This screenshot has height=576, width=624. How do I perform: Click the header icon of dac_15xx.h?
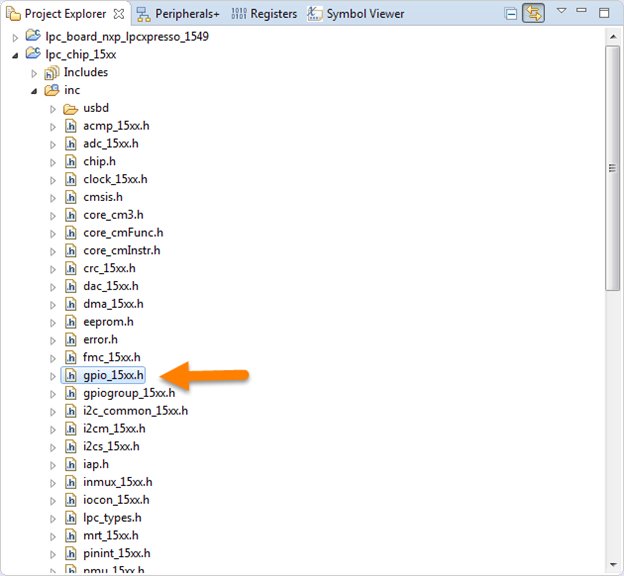pyautogui.click(x=70, y=286)
